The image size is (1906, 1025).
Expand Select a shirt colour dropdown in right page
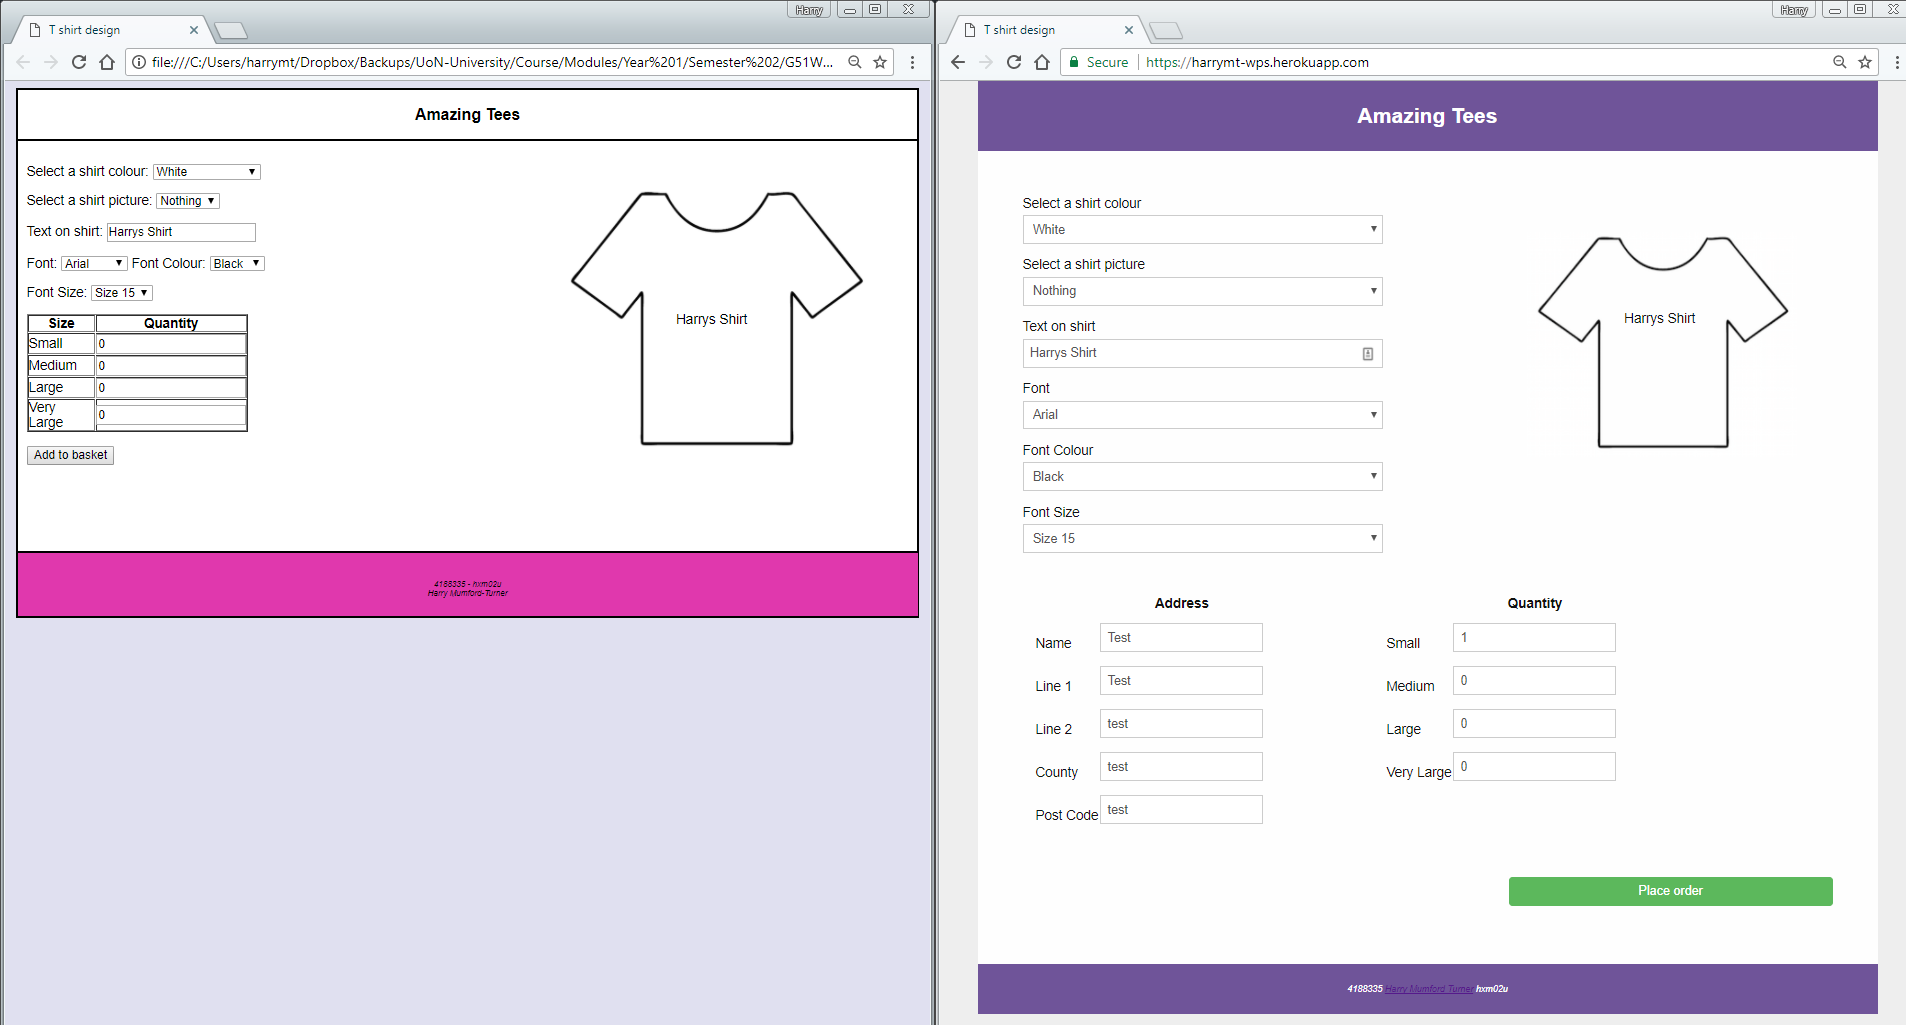pos(1202,230)
